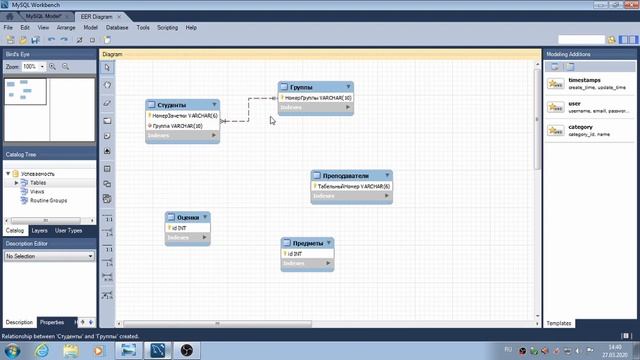The height and width of the screenshot is (360, 640).
Task: Choose the n:m relationship tool
Action: coord(107,277)
